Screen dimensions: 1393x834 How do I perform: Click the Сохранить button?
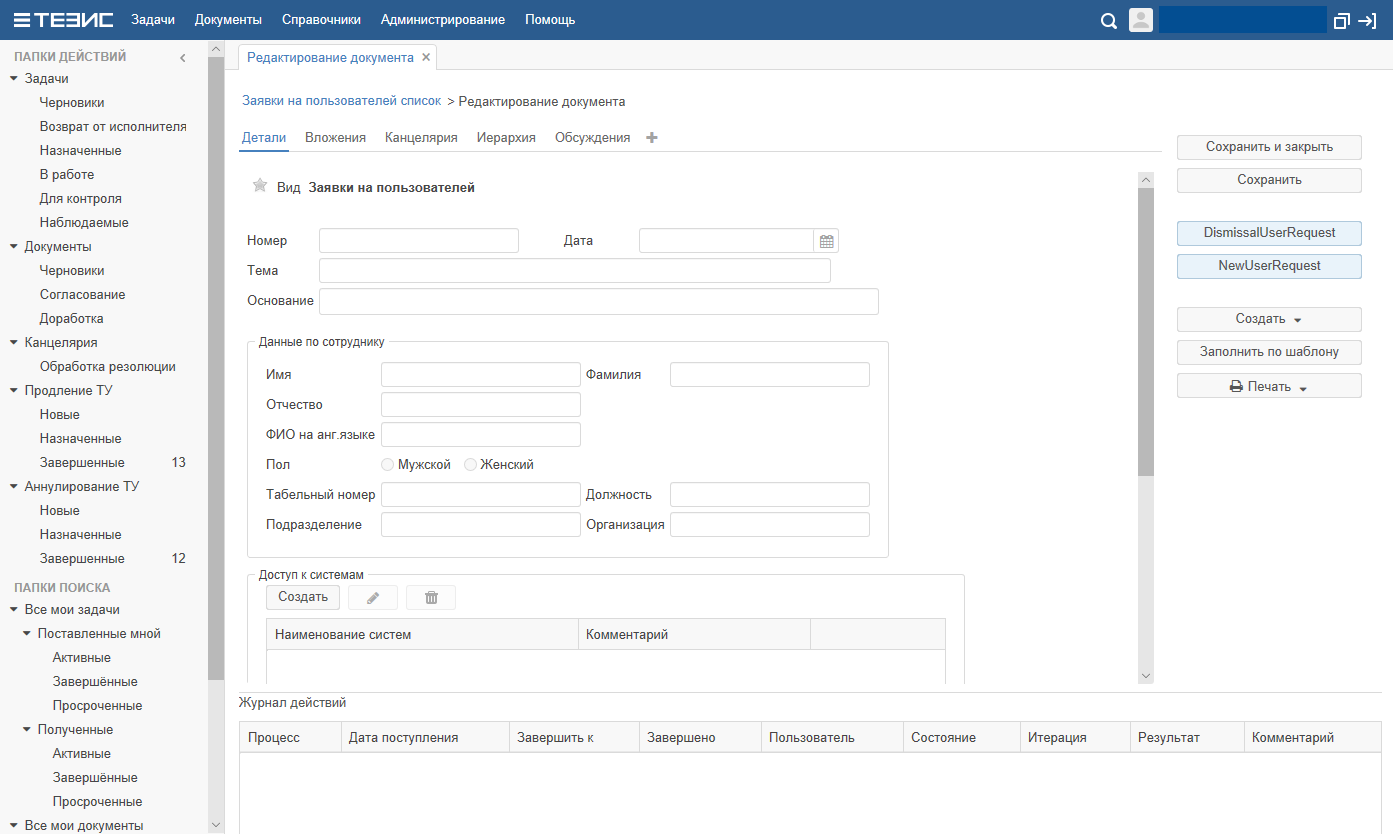click(1269, 180)
